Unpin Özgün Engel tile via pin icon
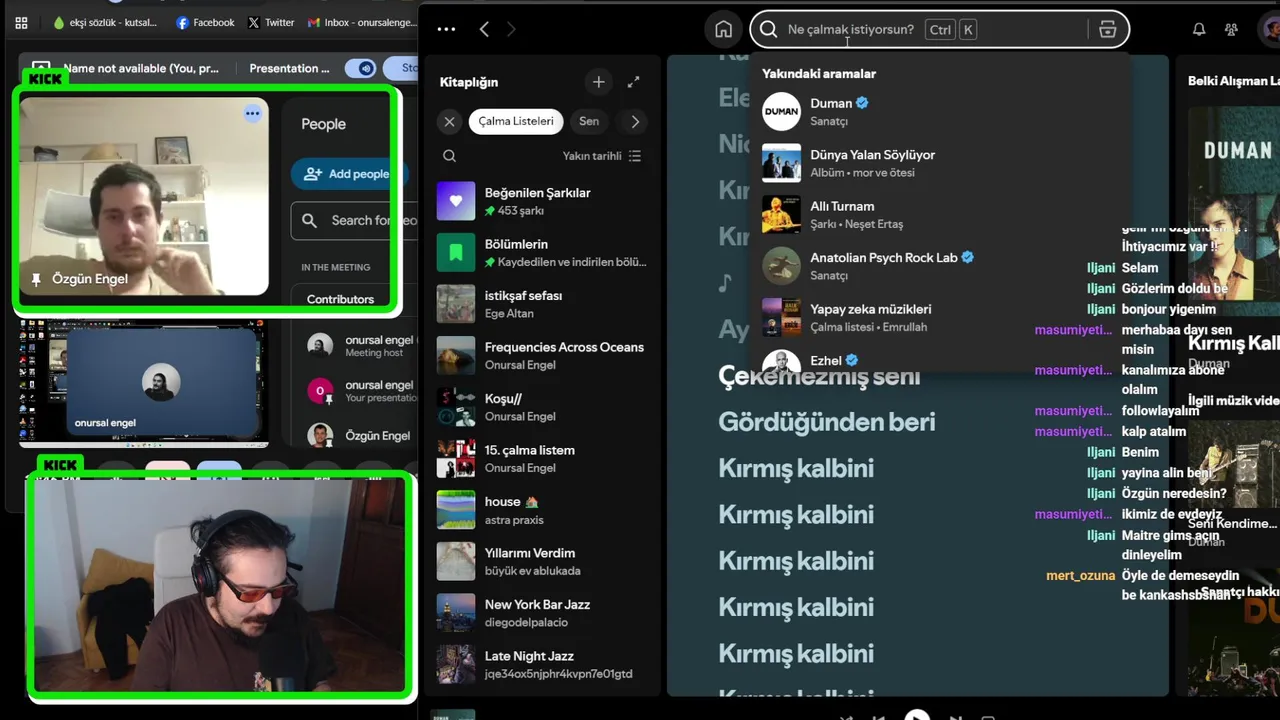 [x=36, y=279]
